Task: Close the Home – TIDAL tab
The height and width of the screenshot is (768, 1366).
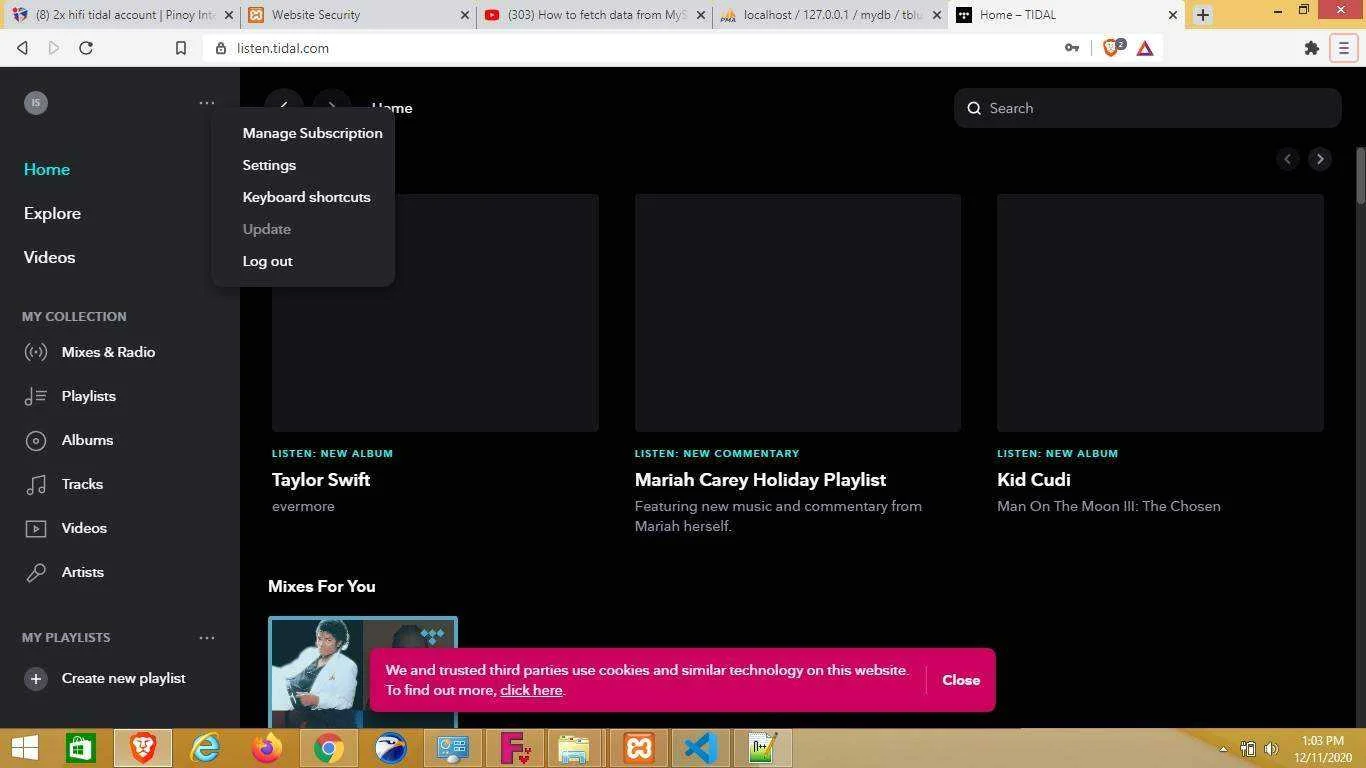Action: (1173, 15)
